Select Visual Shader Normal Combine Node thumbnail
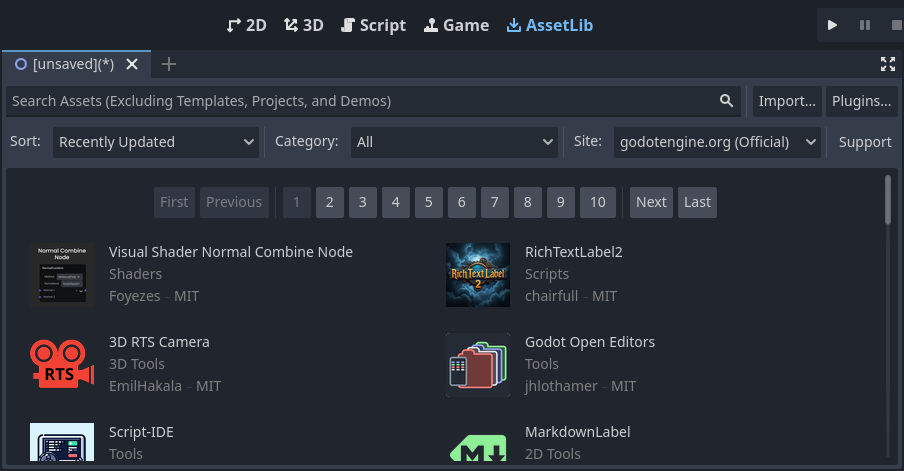904x471 pixels. [x=62, y=275]
